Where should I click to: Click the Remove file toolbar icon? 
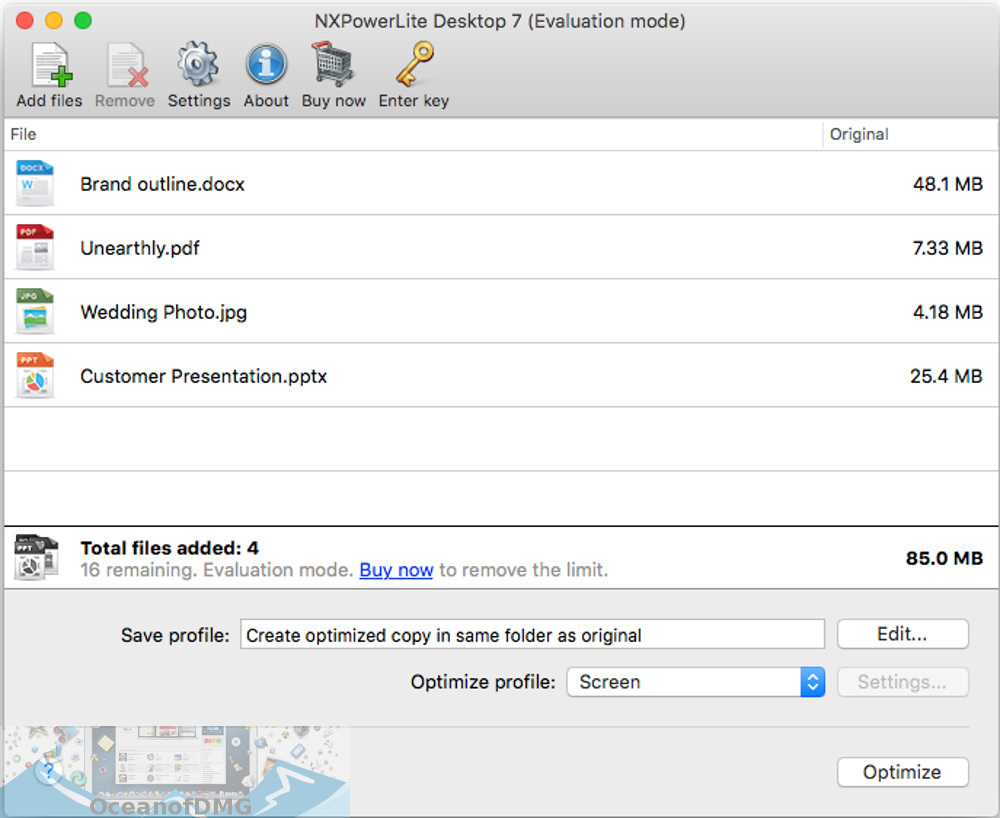[x=126, y=65]
